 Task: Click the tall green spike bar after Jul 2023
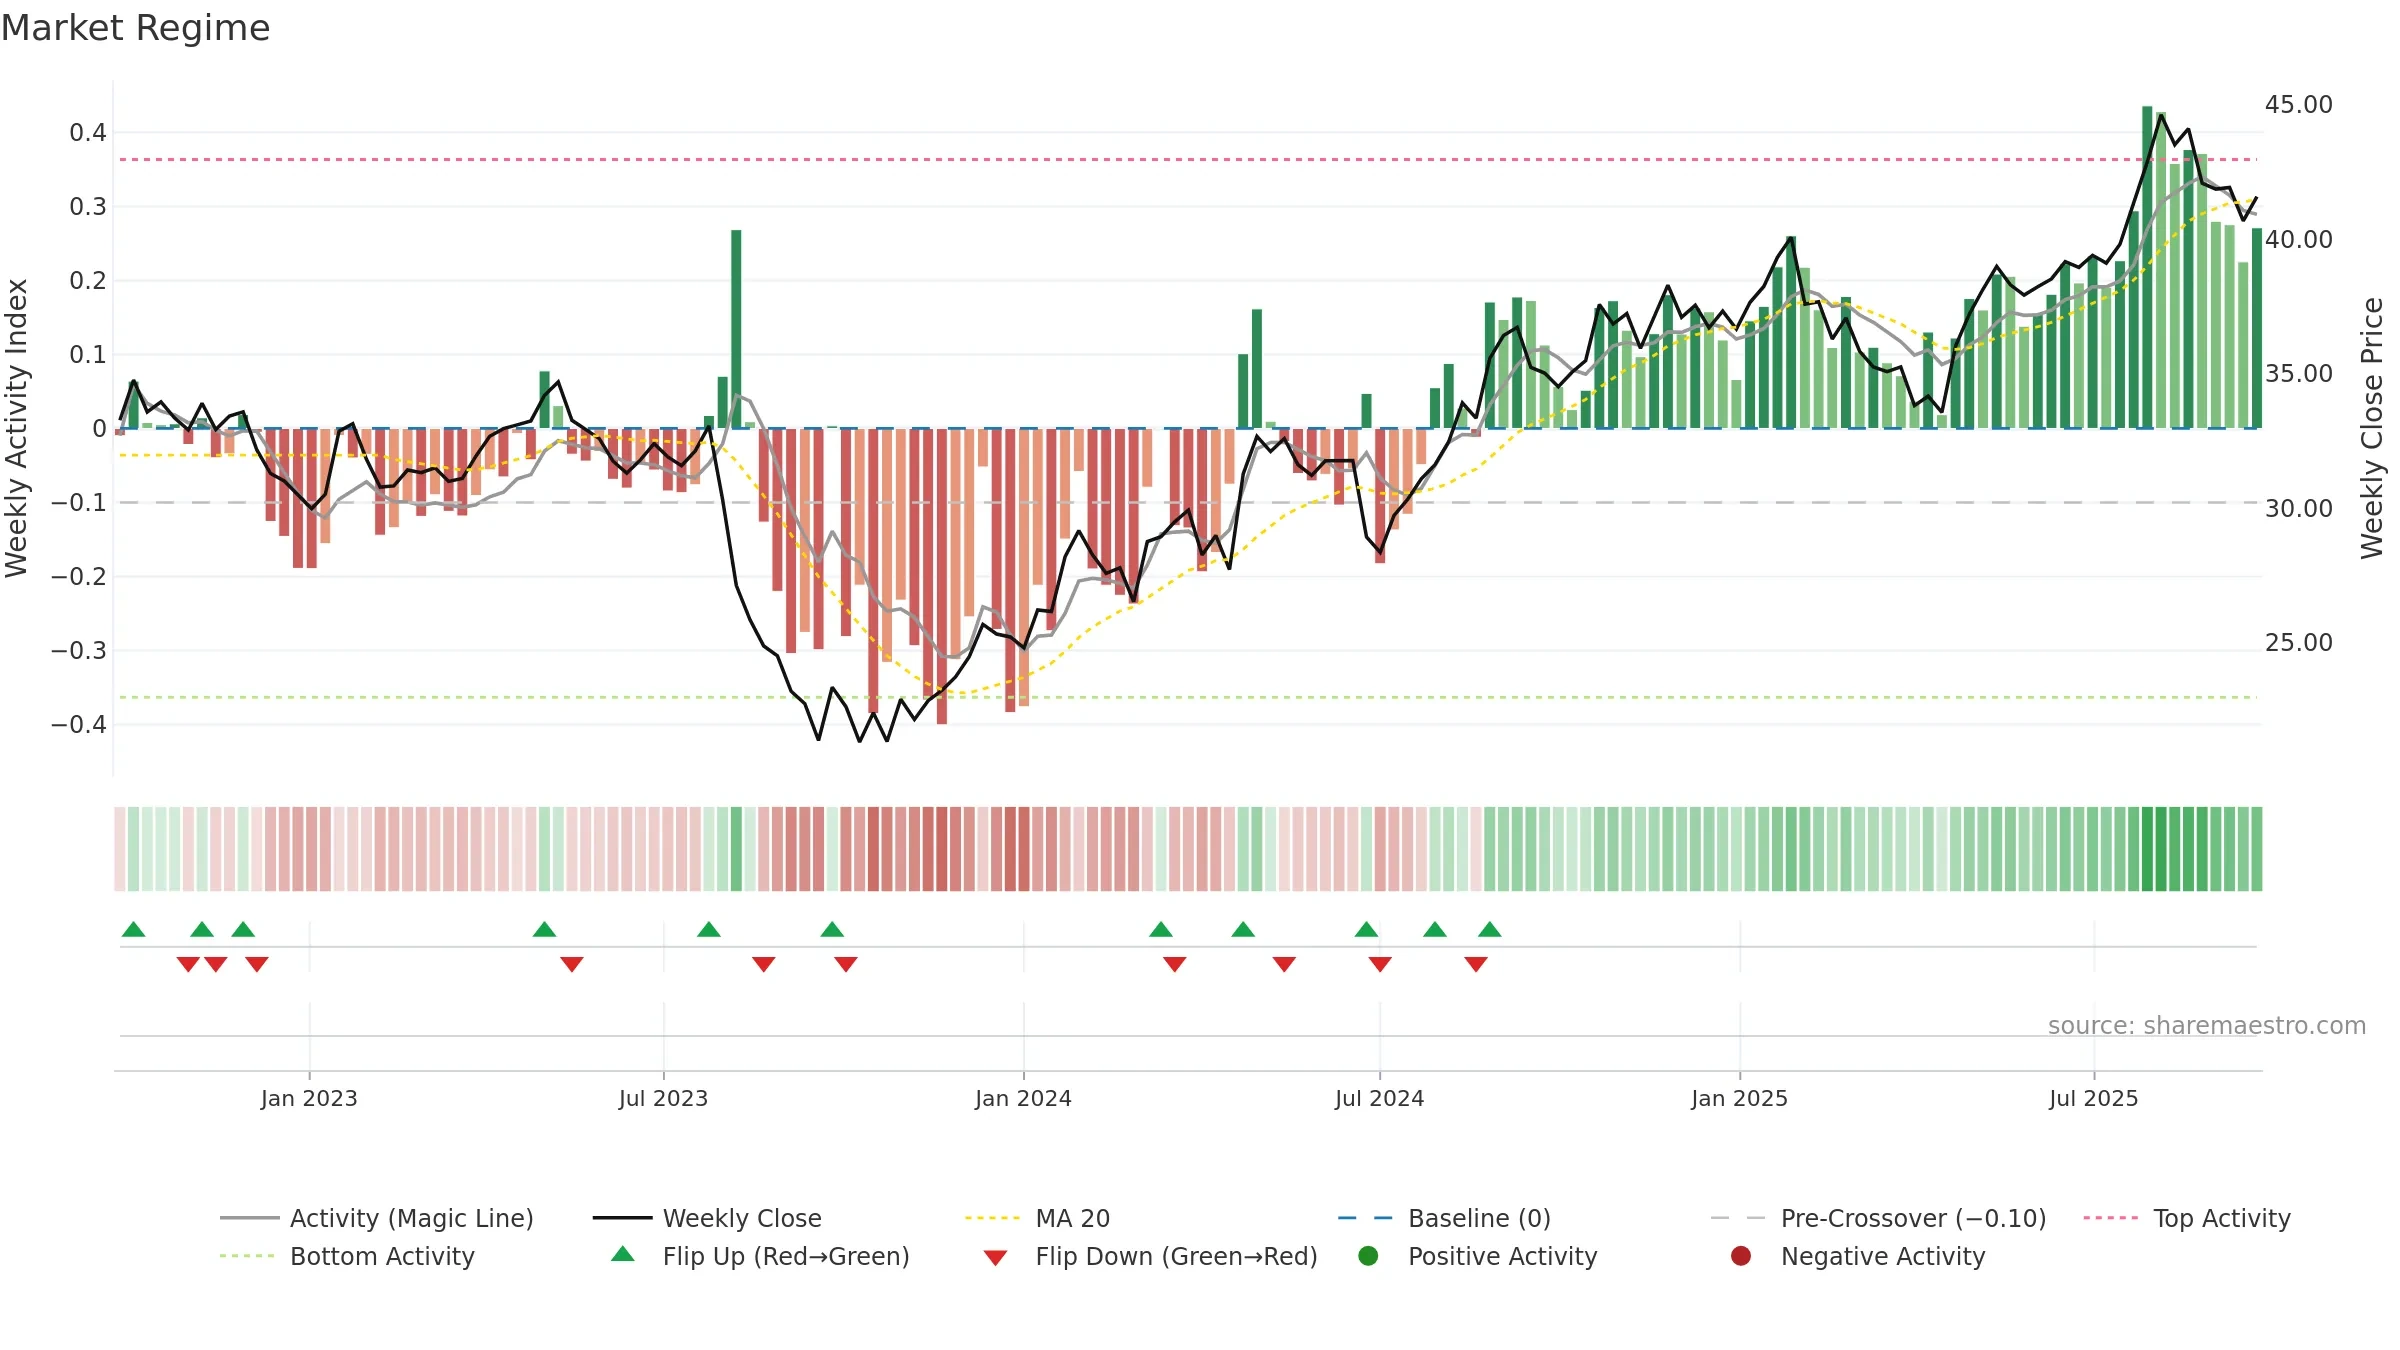coord(736,329)
